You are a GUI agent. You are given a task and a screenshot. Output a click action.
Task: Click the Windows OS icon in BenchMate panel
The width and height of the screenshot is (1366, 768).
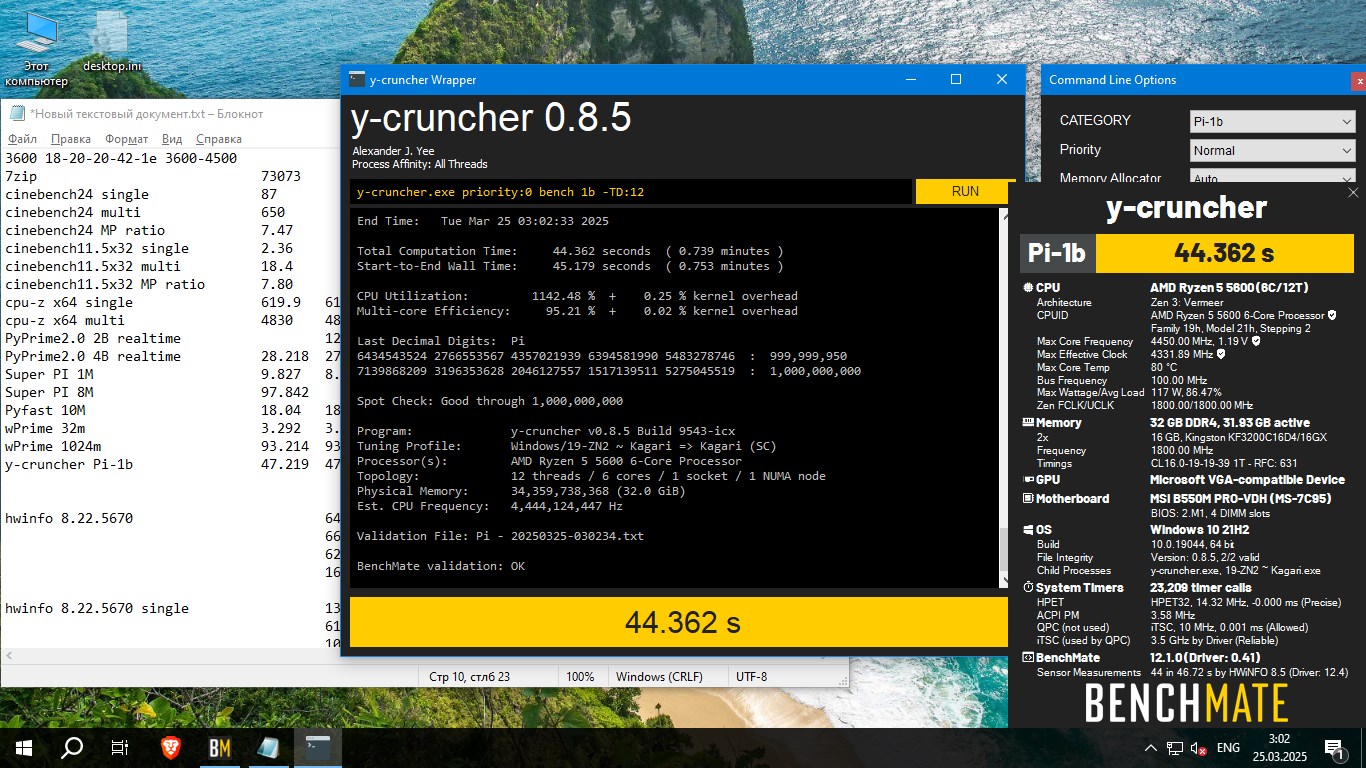(1028, 530)
